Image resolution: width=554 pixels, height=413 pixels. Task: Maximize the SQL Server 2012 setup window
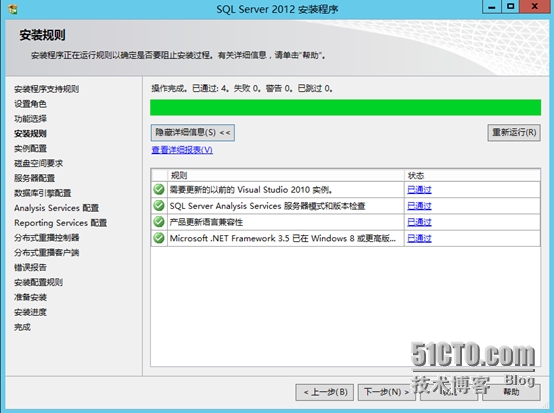click(x=510, y=7)
